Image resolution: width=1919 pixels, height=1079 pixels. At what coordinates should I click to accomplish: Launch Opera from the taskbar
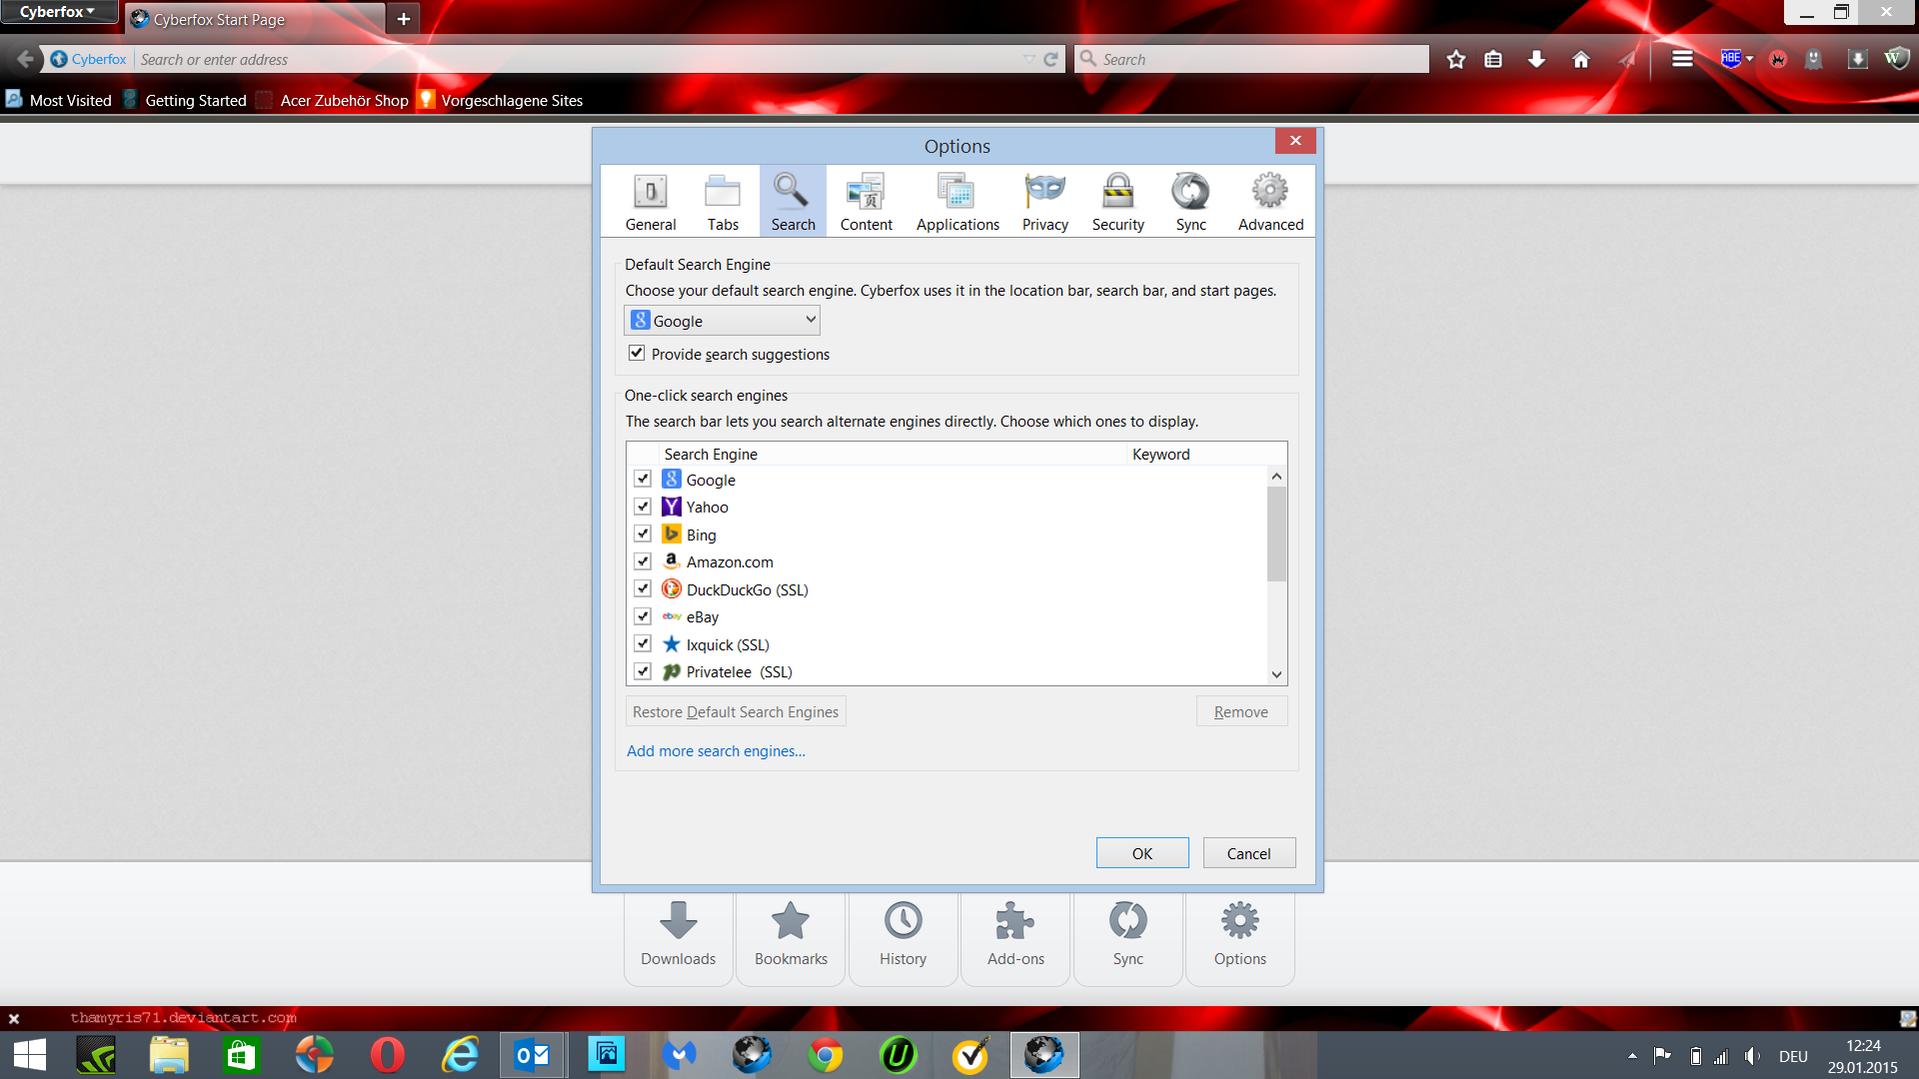(387, 1055)
